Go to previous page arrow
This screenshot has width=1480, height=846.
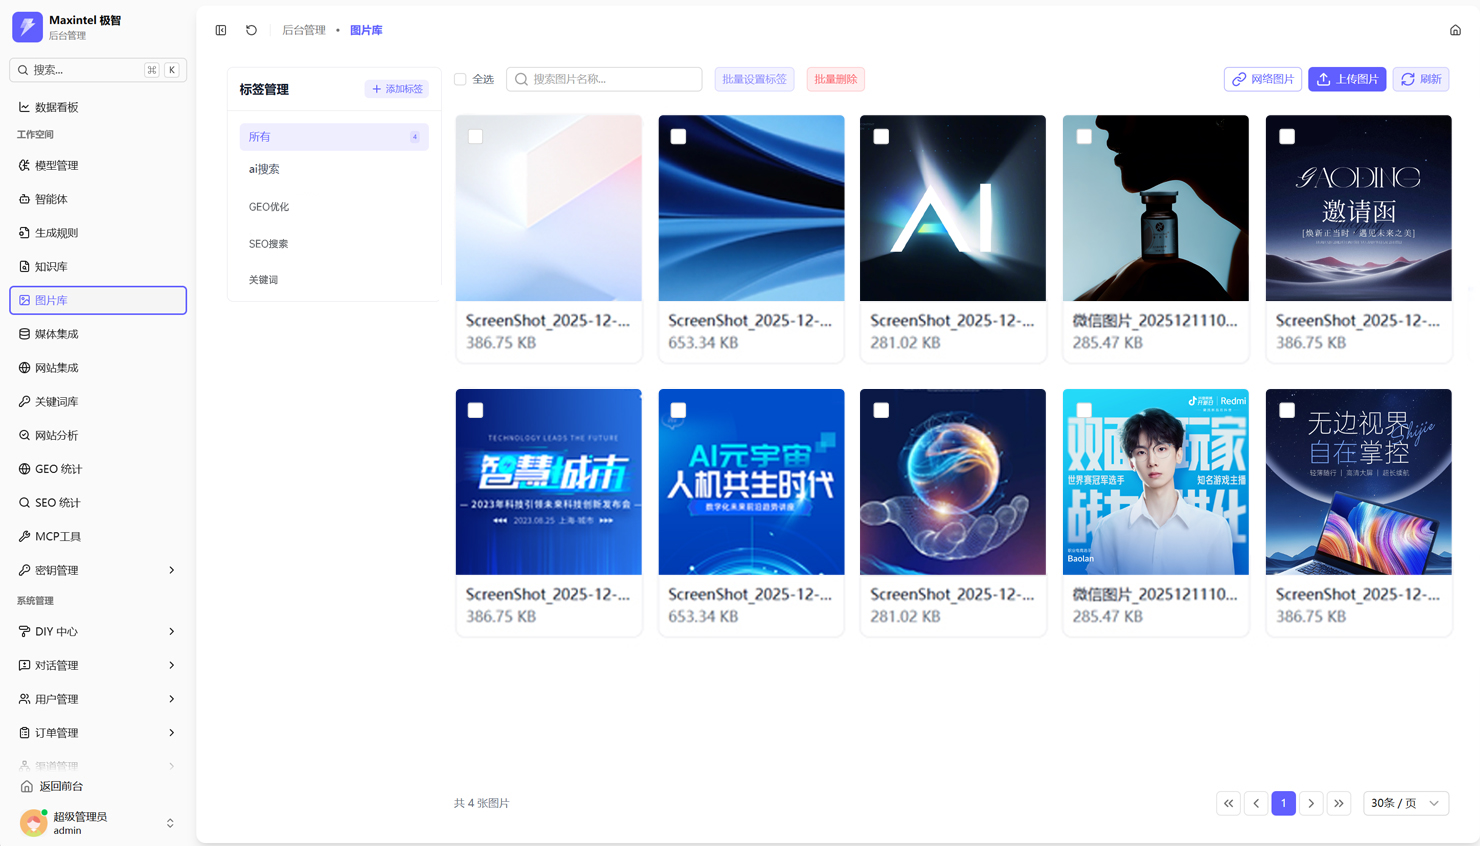point(1256,803)
